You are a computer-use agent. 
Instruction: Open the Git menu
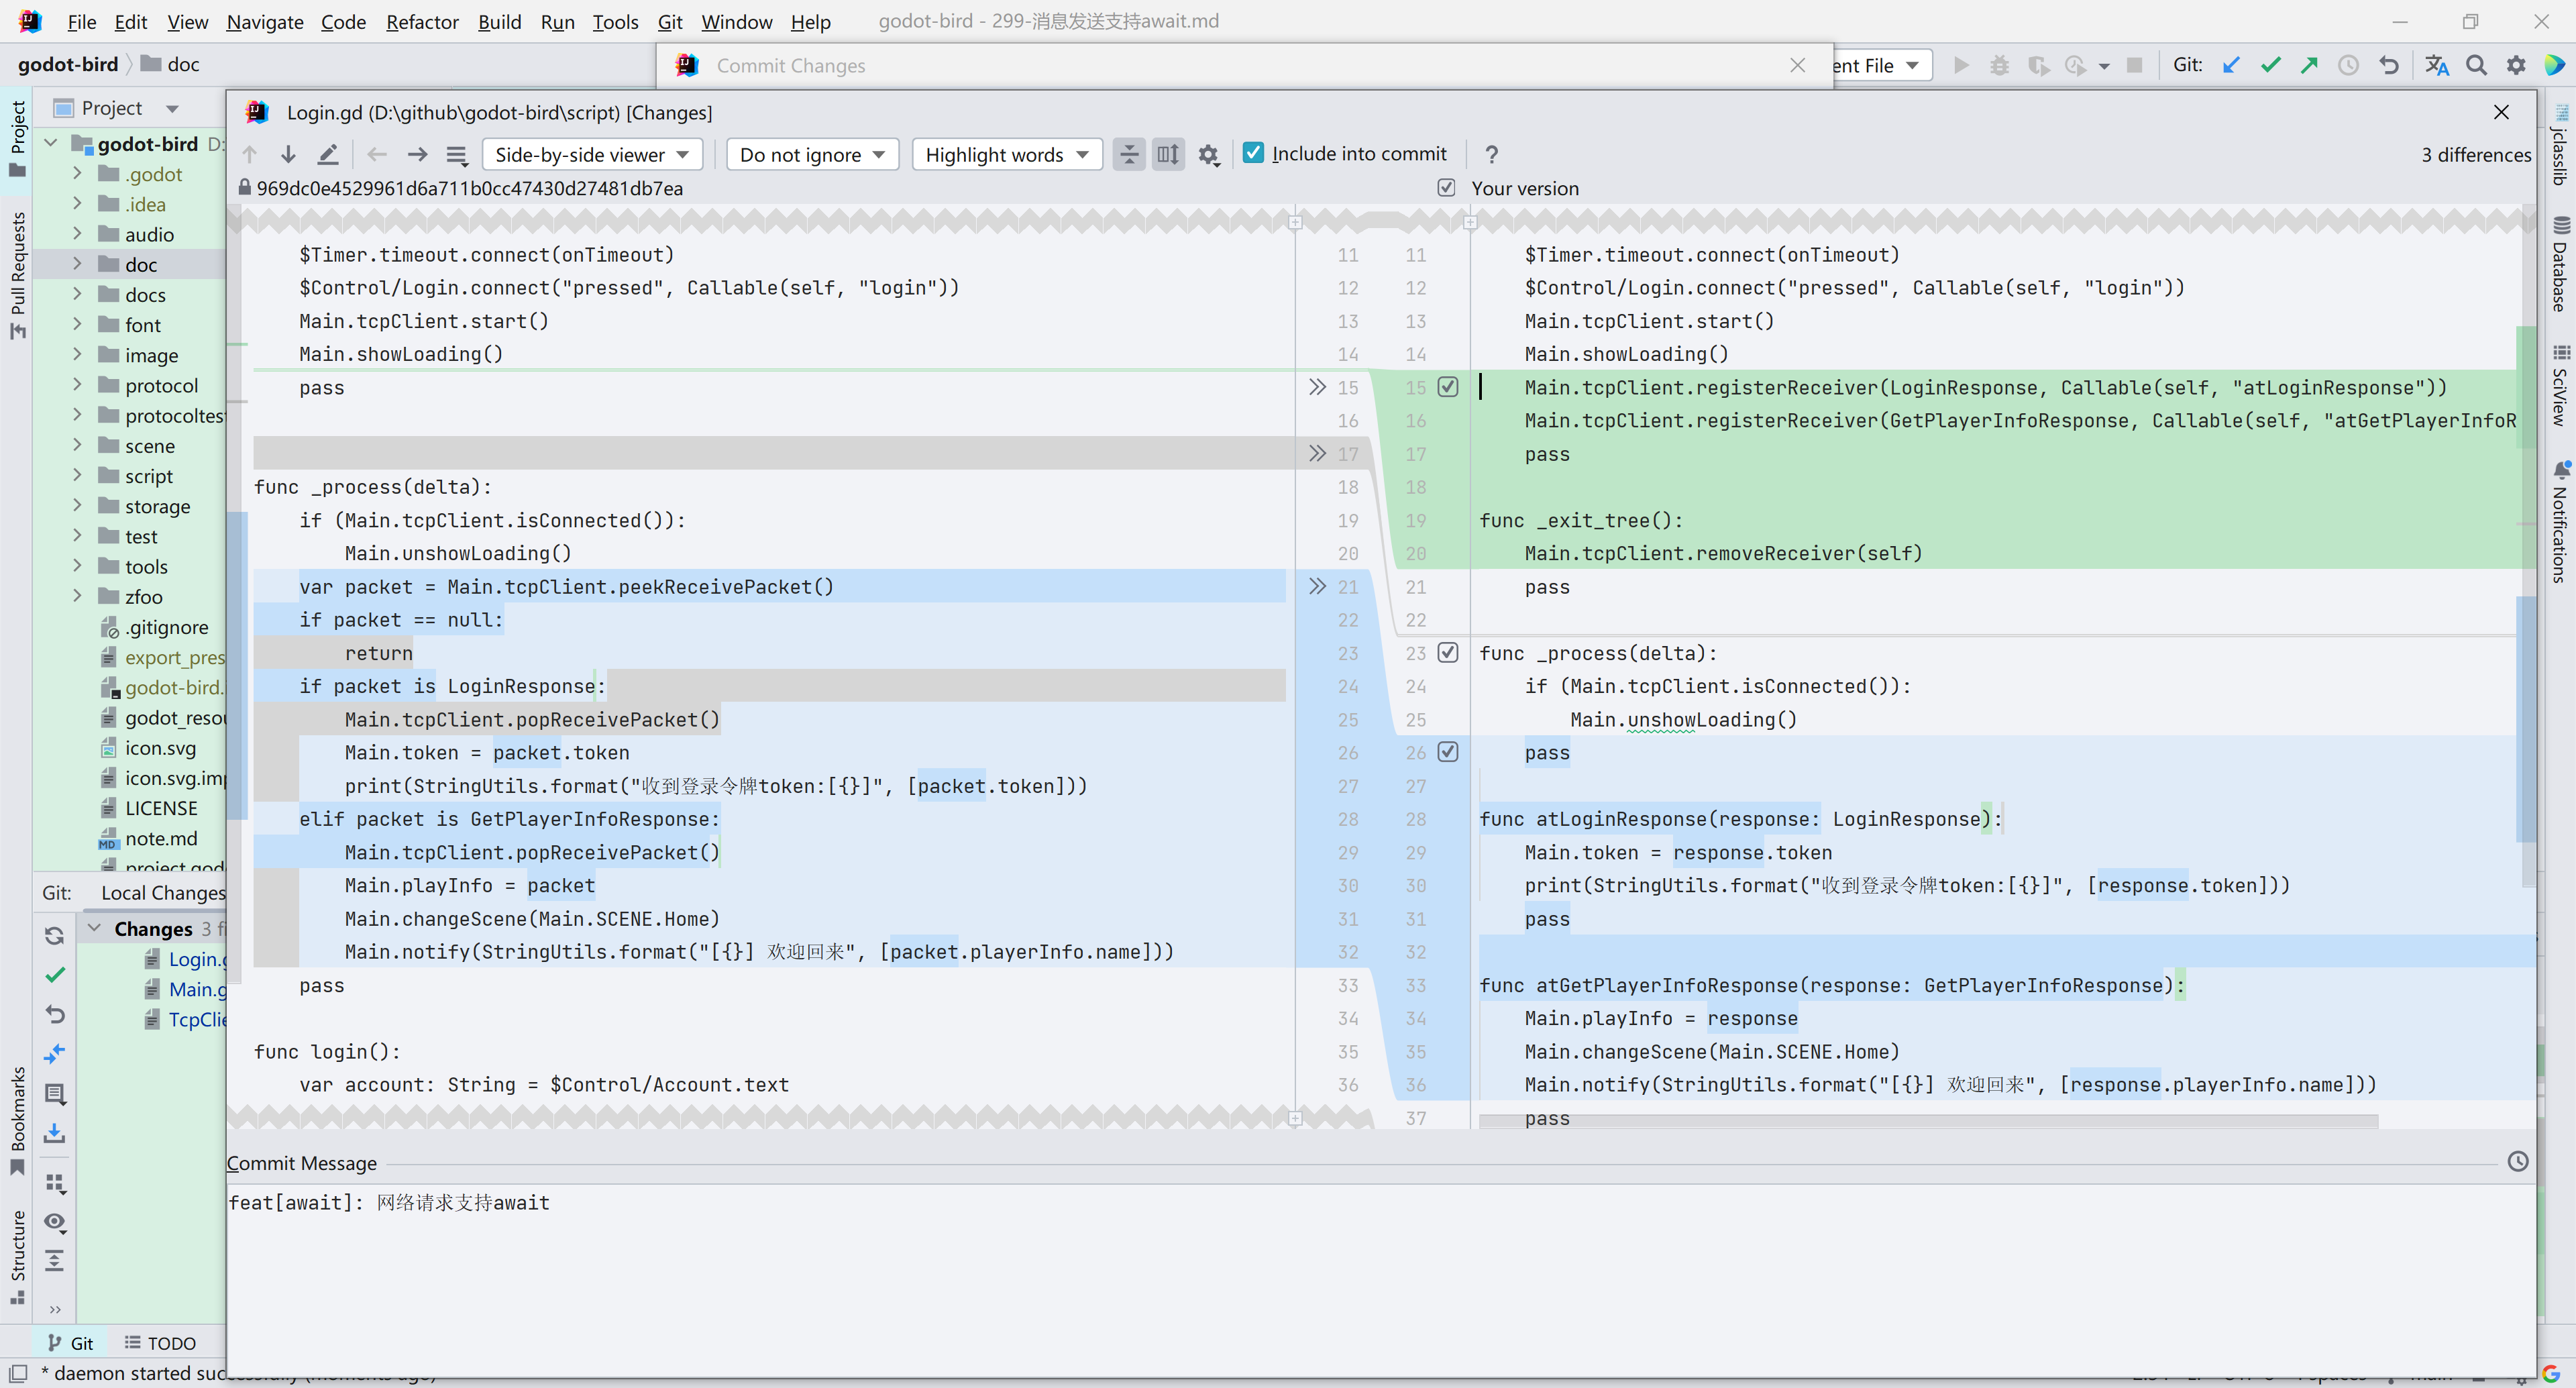tap(670, 21)
